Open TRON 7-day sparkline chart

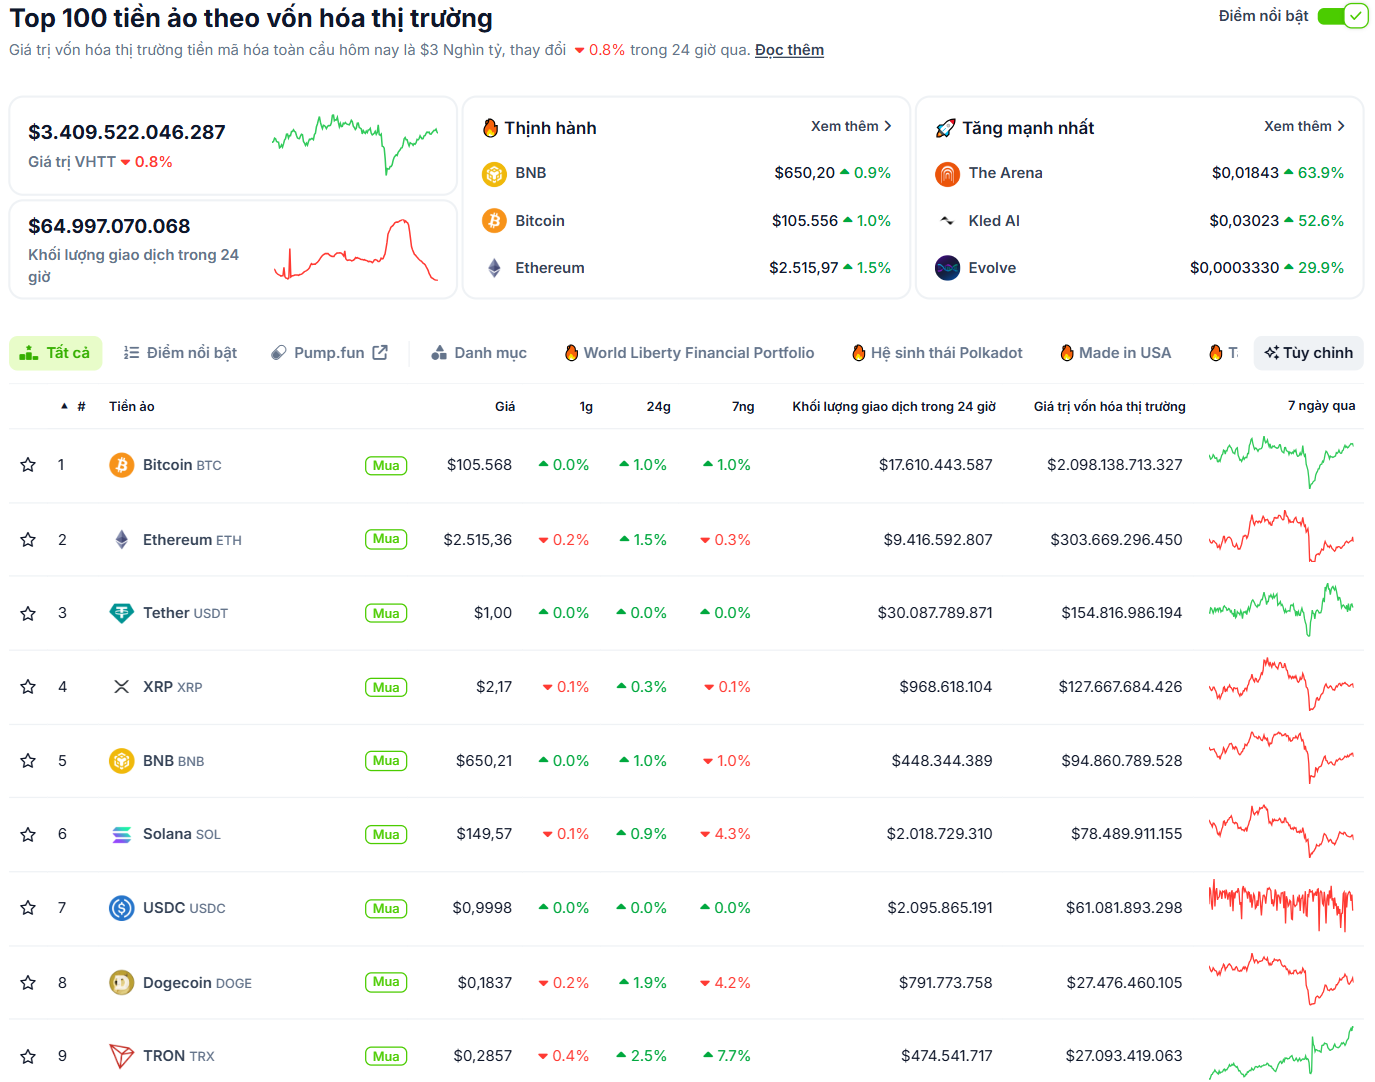point(1281,1053)
